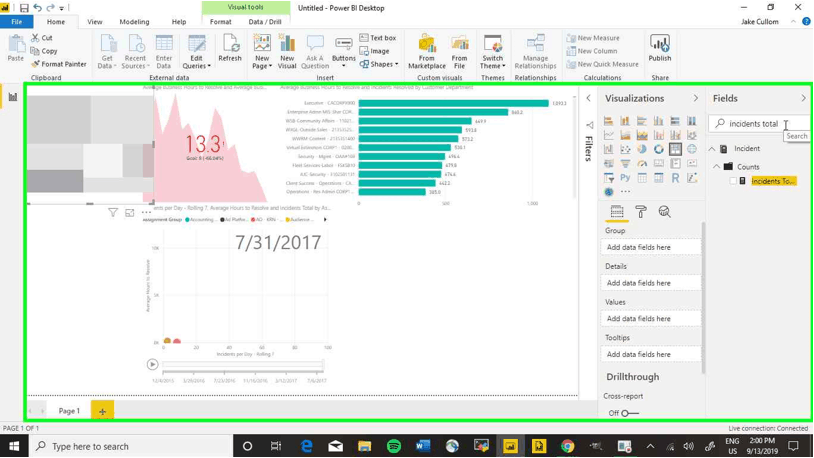Click the Refresh button

[230, 48]
